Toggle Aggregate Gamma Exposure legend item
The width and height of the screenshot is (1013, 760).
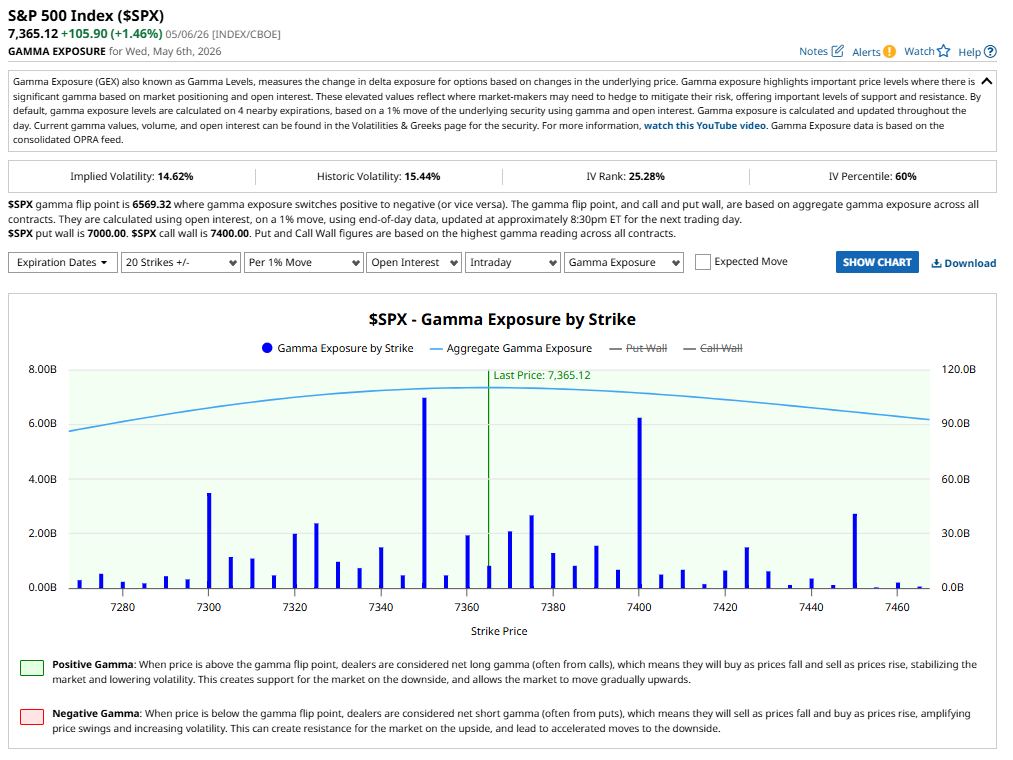point(510,348)
